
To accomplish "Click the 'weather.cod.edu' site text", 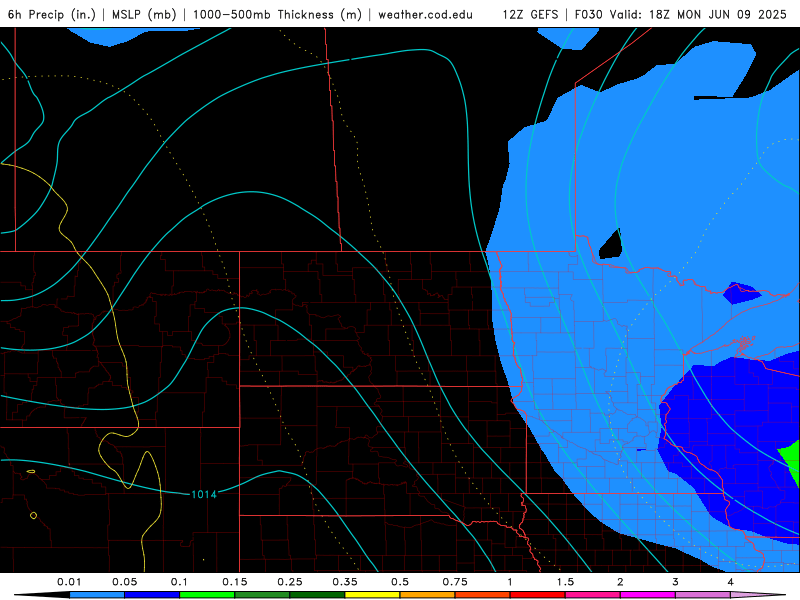I will click(x=425, y=15).
